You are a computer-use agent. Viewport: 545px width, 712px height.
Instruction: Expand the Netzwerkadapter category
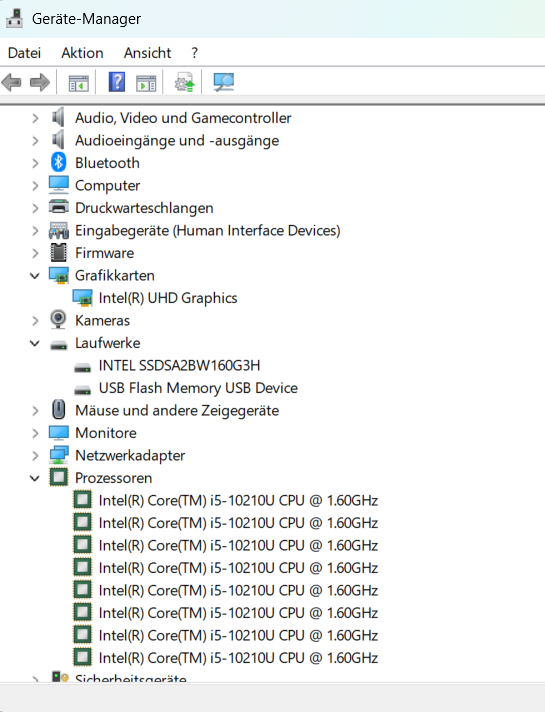pos(35,456)
